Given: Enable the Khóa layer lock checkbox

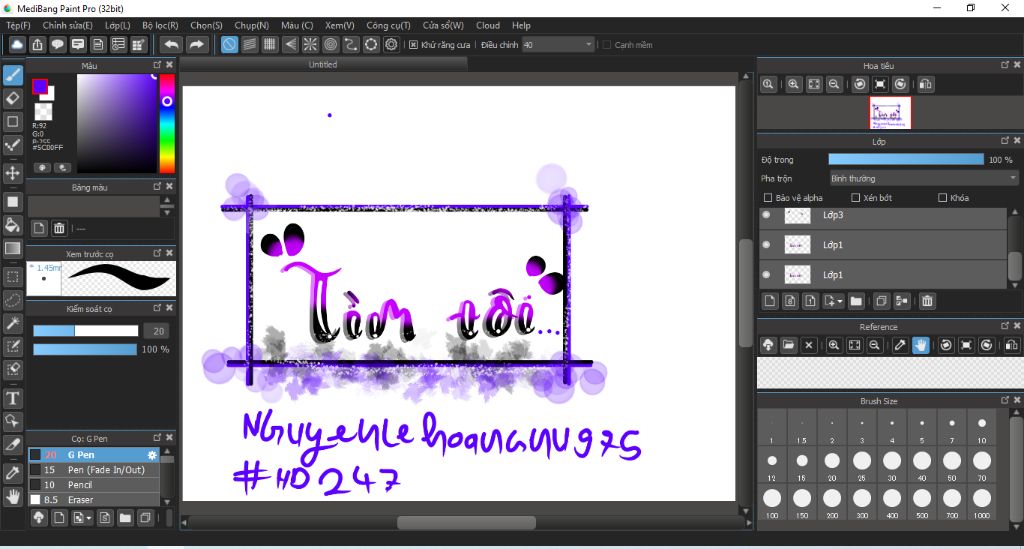Looking at the screenshot, I should [942, 198].
